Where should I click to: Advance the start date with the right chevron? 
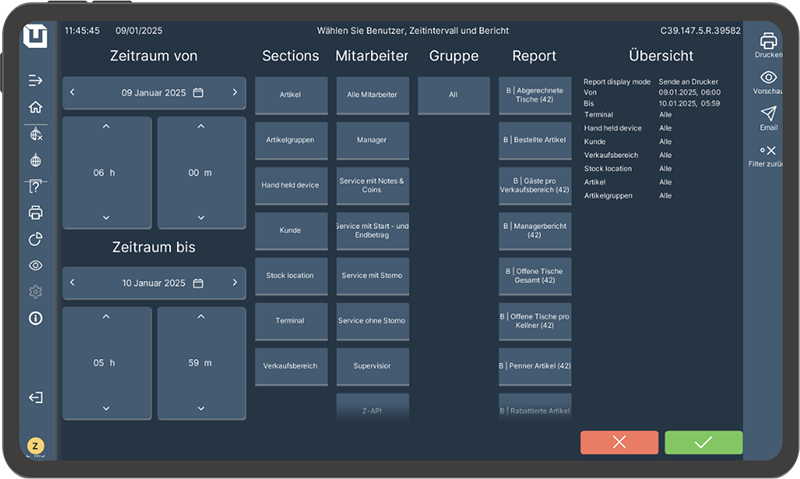[x=234, y=92]
